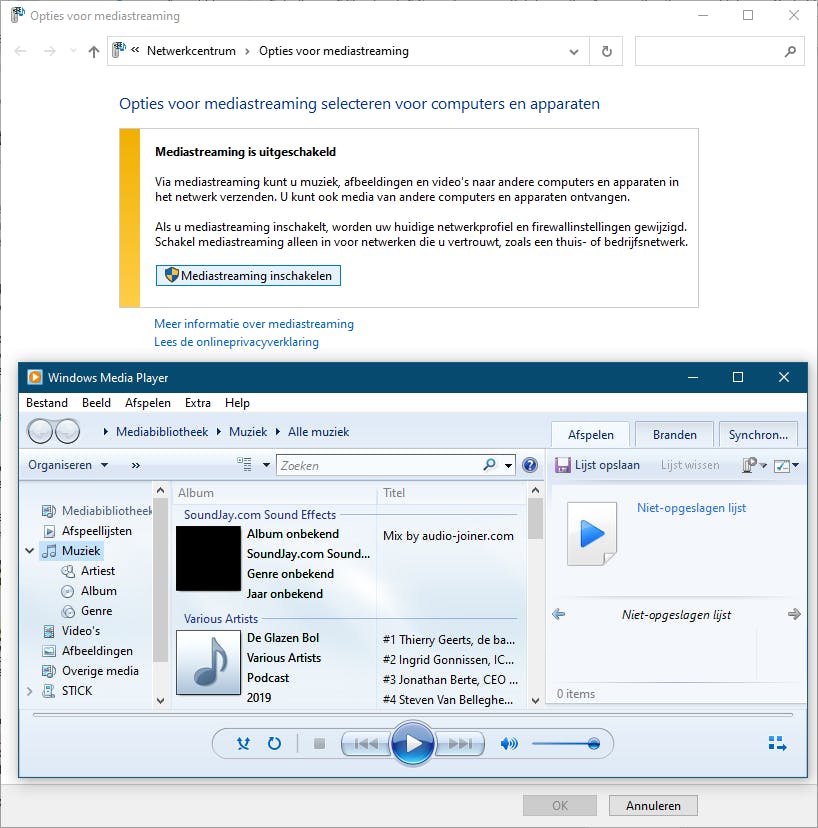Image resolution: width=818 pixels, height=828 pixels.
Task: Open Lees de onlineprivacyverklaring link
Action: click(236, 342)
